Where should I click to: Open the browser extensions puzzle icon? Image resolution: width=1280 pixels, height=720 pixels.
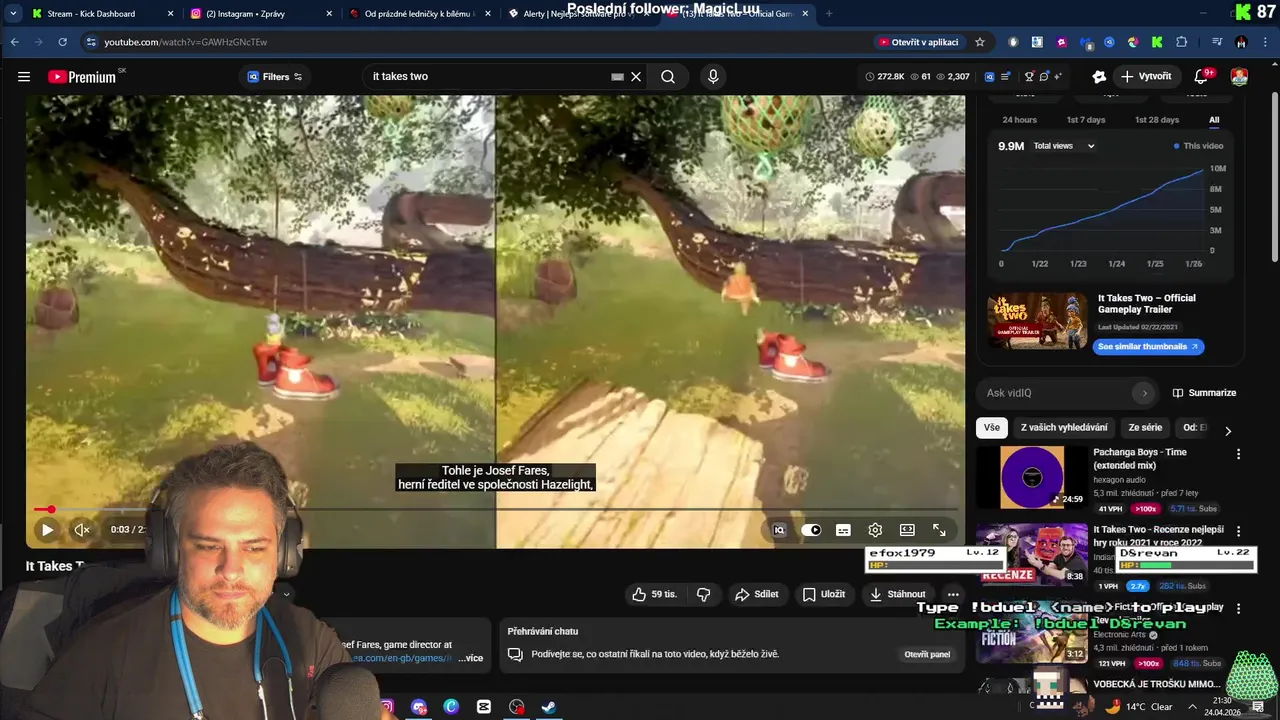(x=1181, y=42)
